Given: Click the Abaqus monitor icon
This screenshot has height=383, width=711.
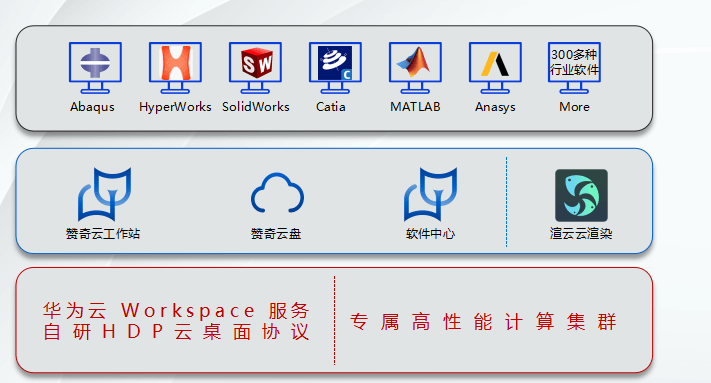Looking at the screenshot, I should [x=95, y=68].
